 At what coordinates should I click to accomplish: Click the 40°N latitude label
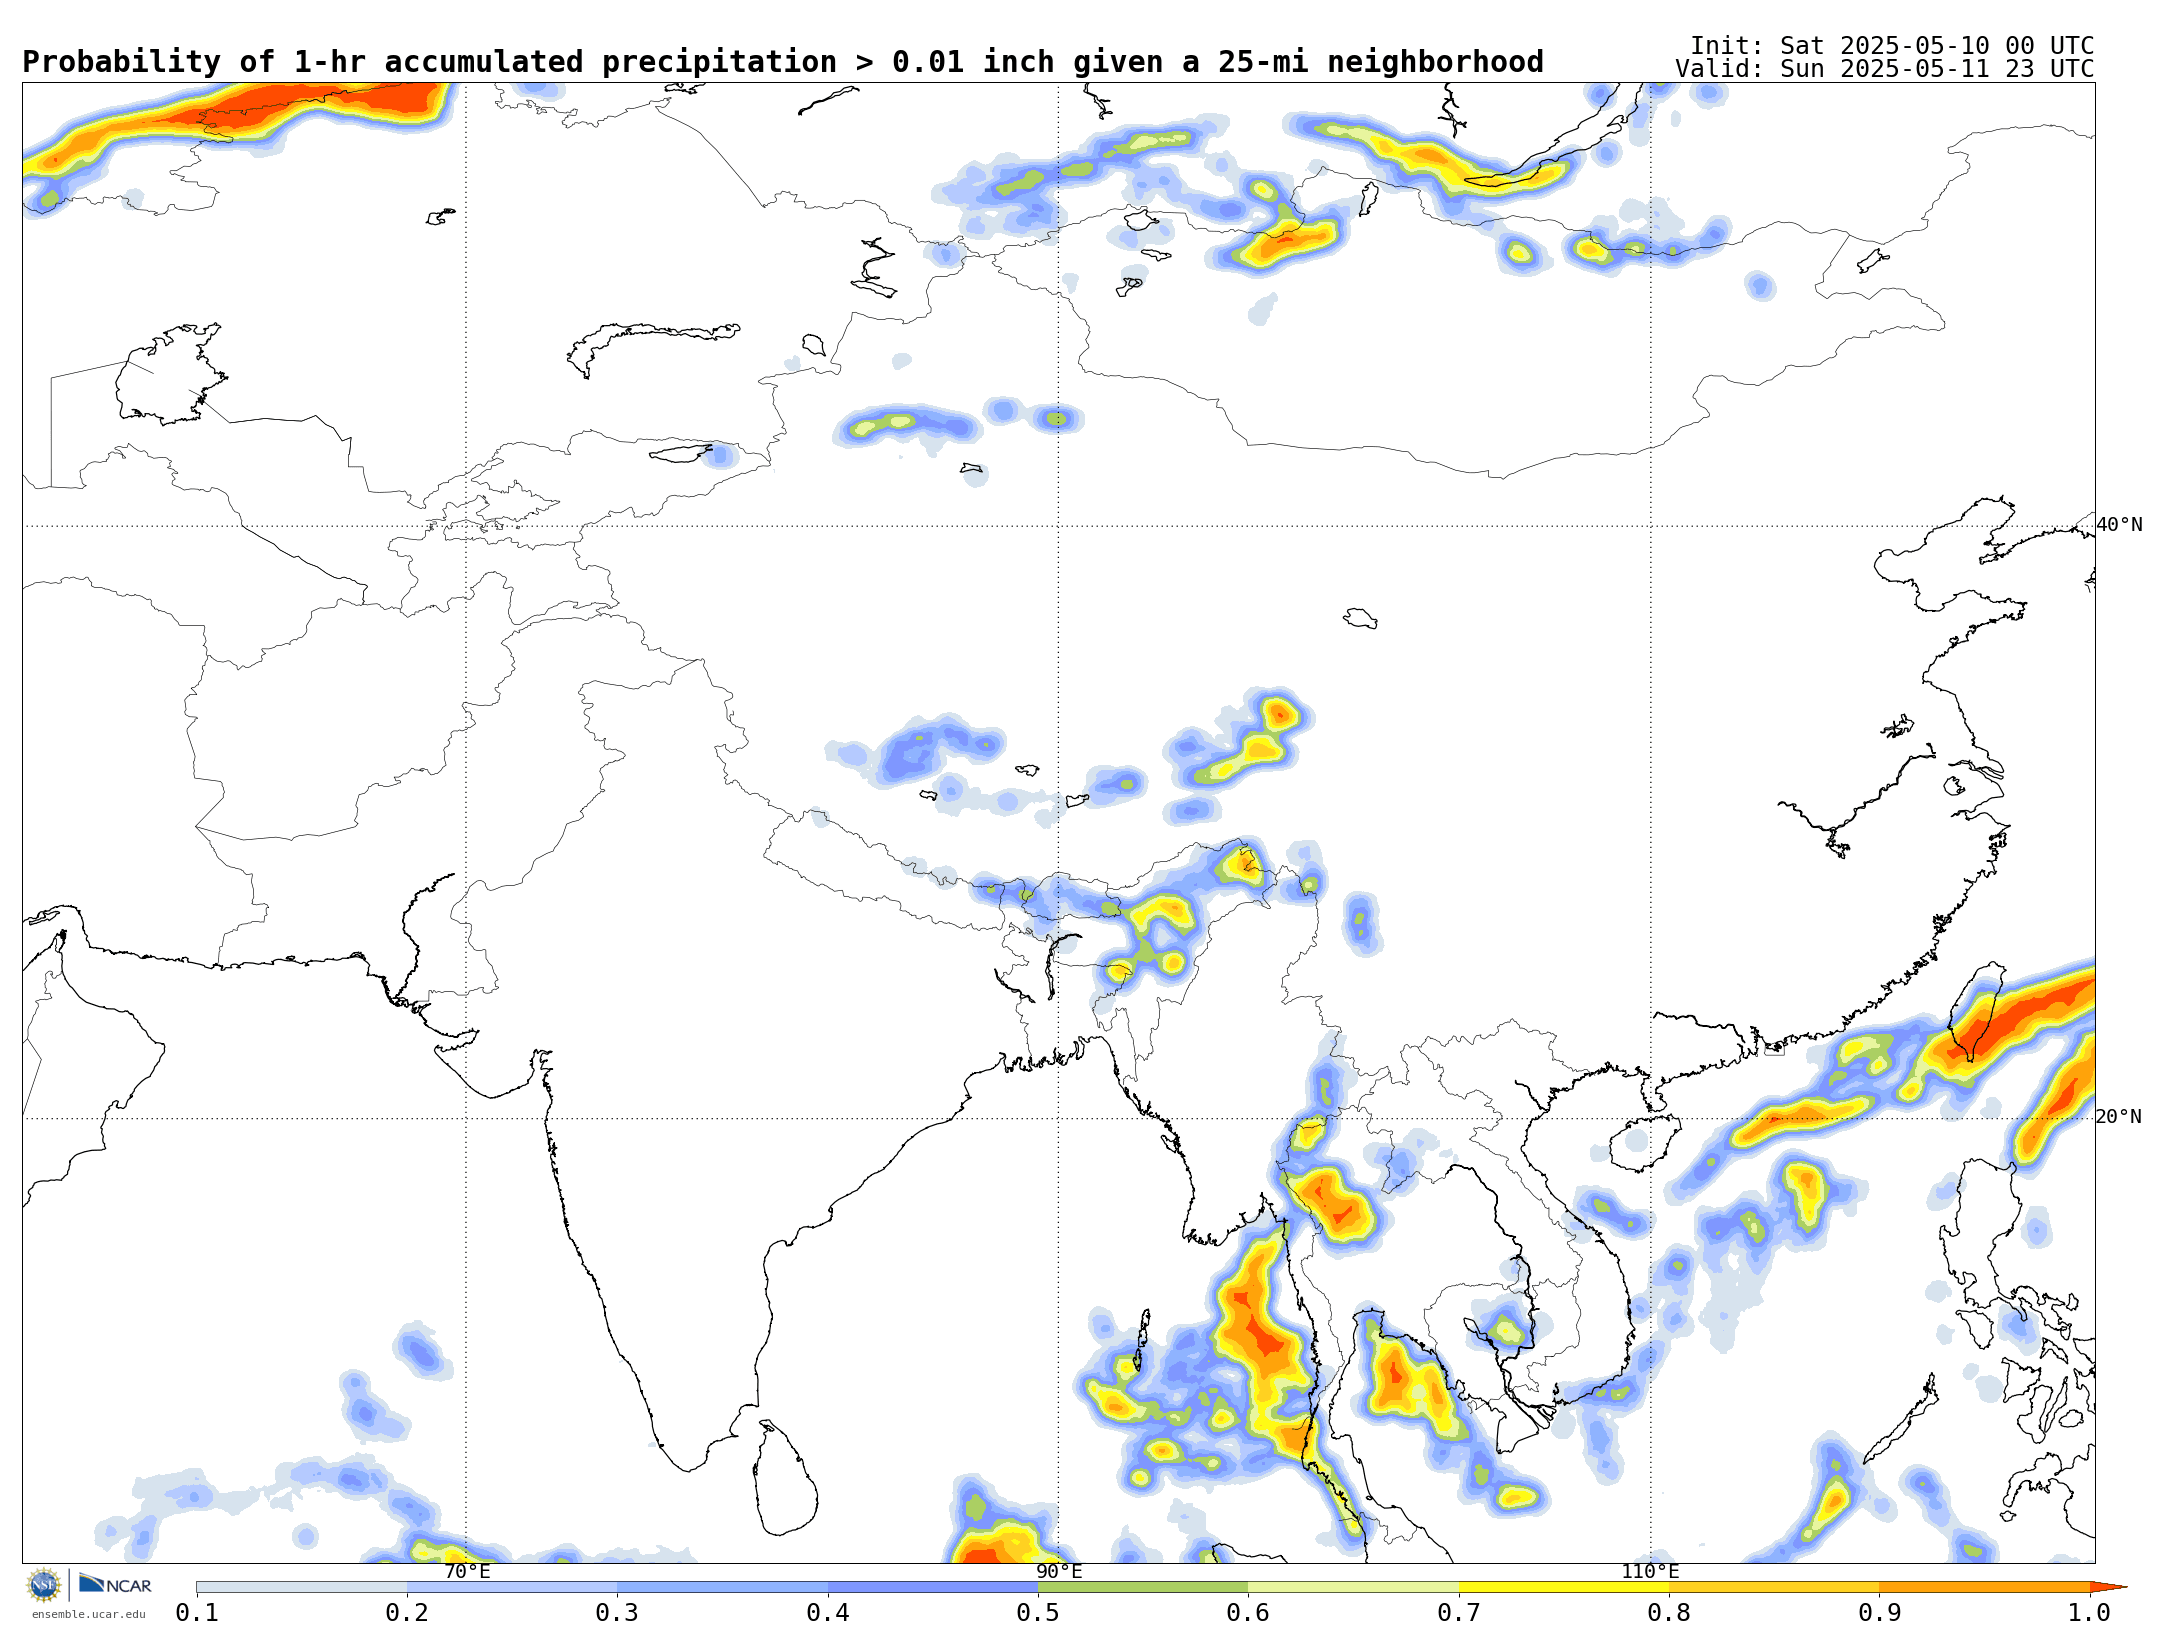tap(2120, 525)
